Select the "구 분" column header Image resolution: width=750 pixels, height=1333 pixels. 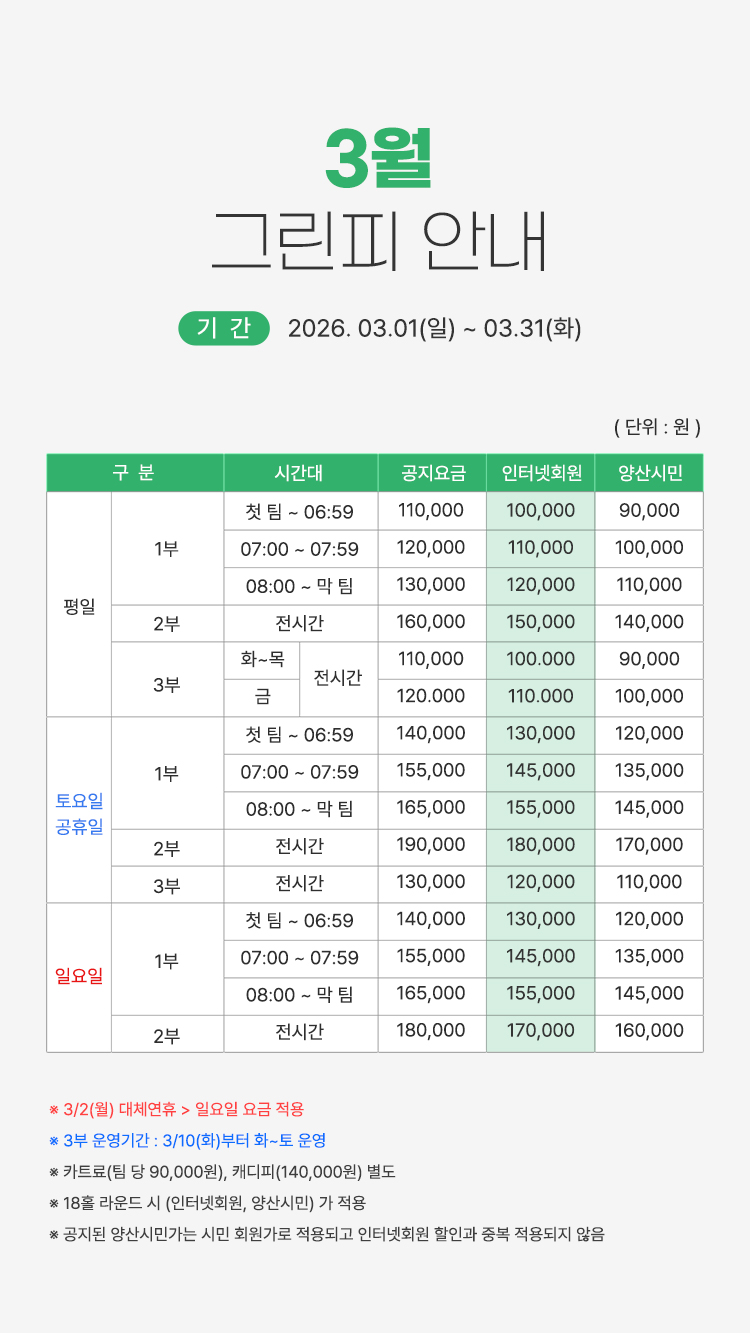click(134, 473)
